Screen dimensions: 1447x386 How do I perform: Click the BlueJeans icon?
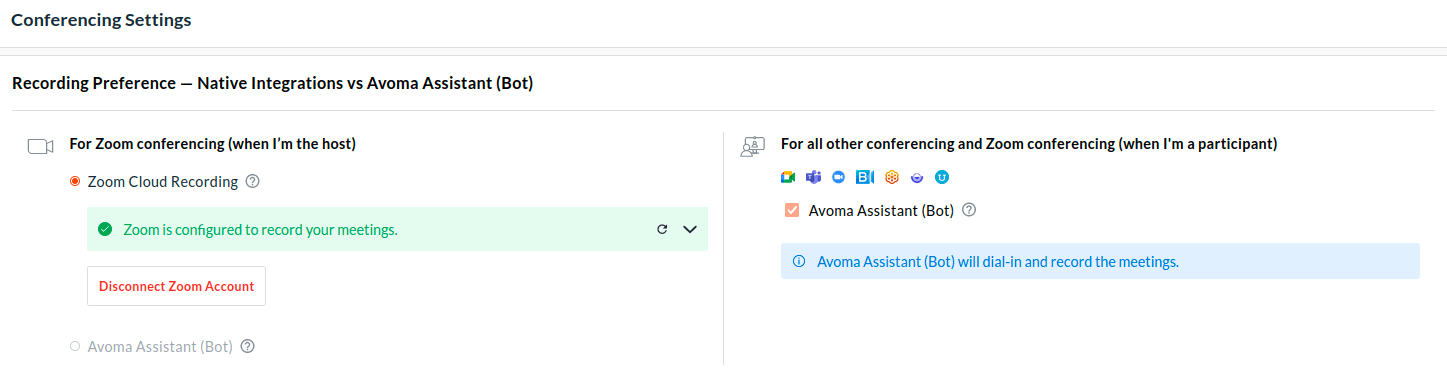click(x=865, y=177)
